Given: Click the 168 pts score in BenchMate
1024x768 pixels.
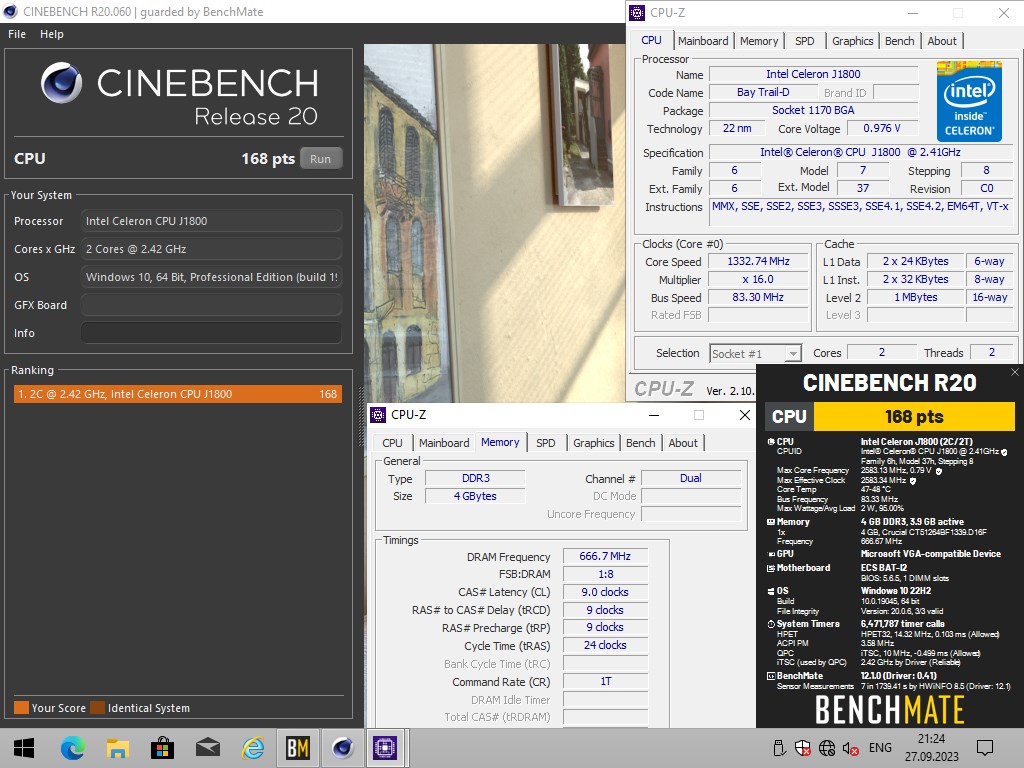Looking at the screenshot, I should [x=914, y=417].
